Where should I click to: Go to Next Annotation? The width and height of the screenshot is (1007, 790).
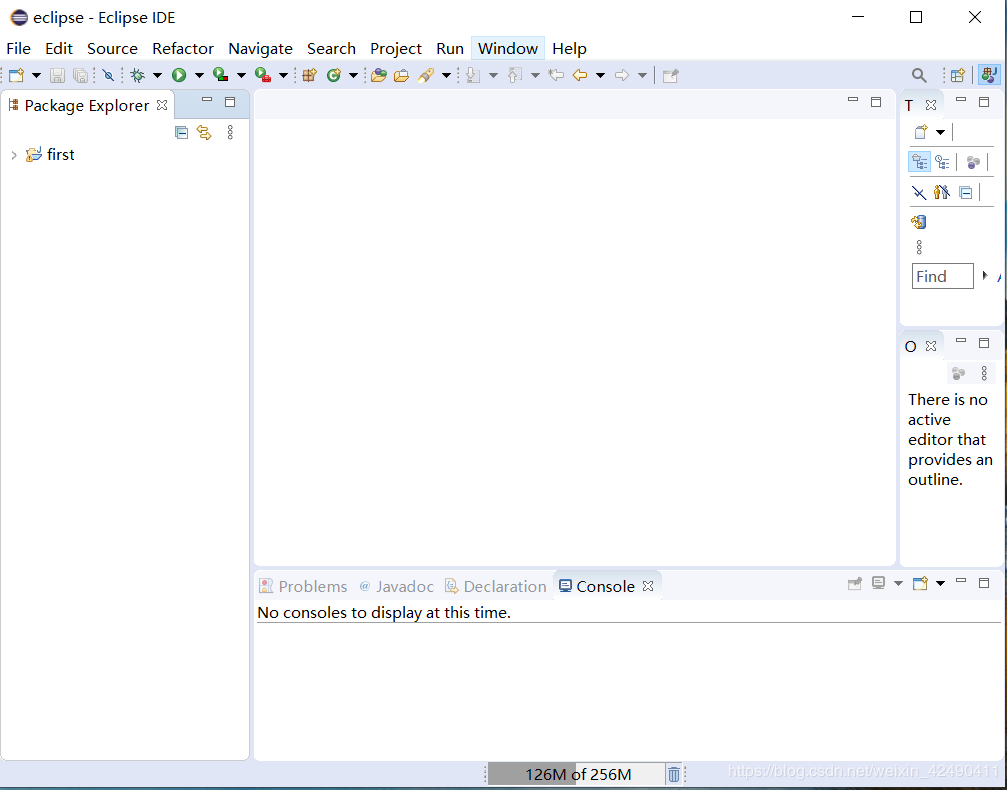pyautogui.click(x=473, y=75)
